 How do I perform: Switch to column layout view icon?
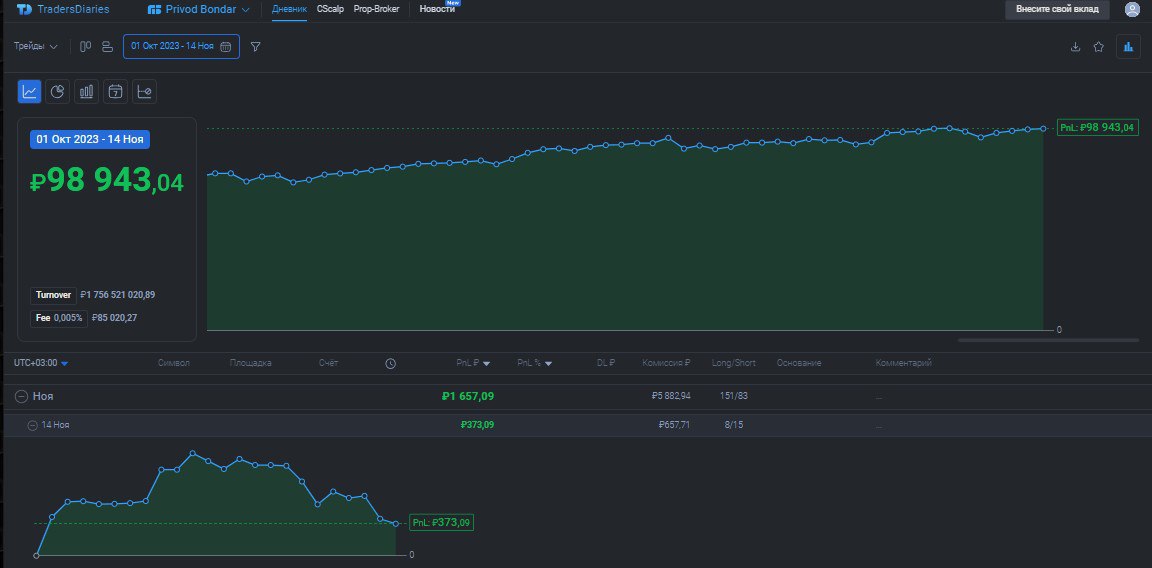[85, 46]
